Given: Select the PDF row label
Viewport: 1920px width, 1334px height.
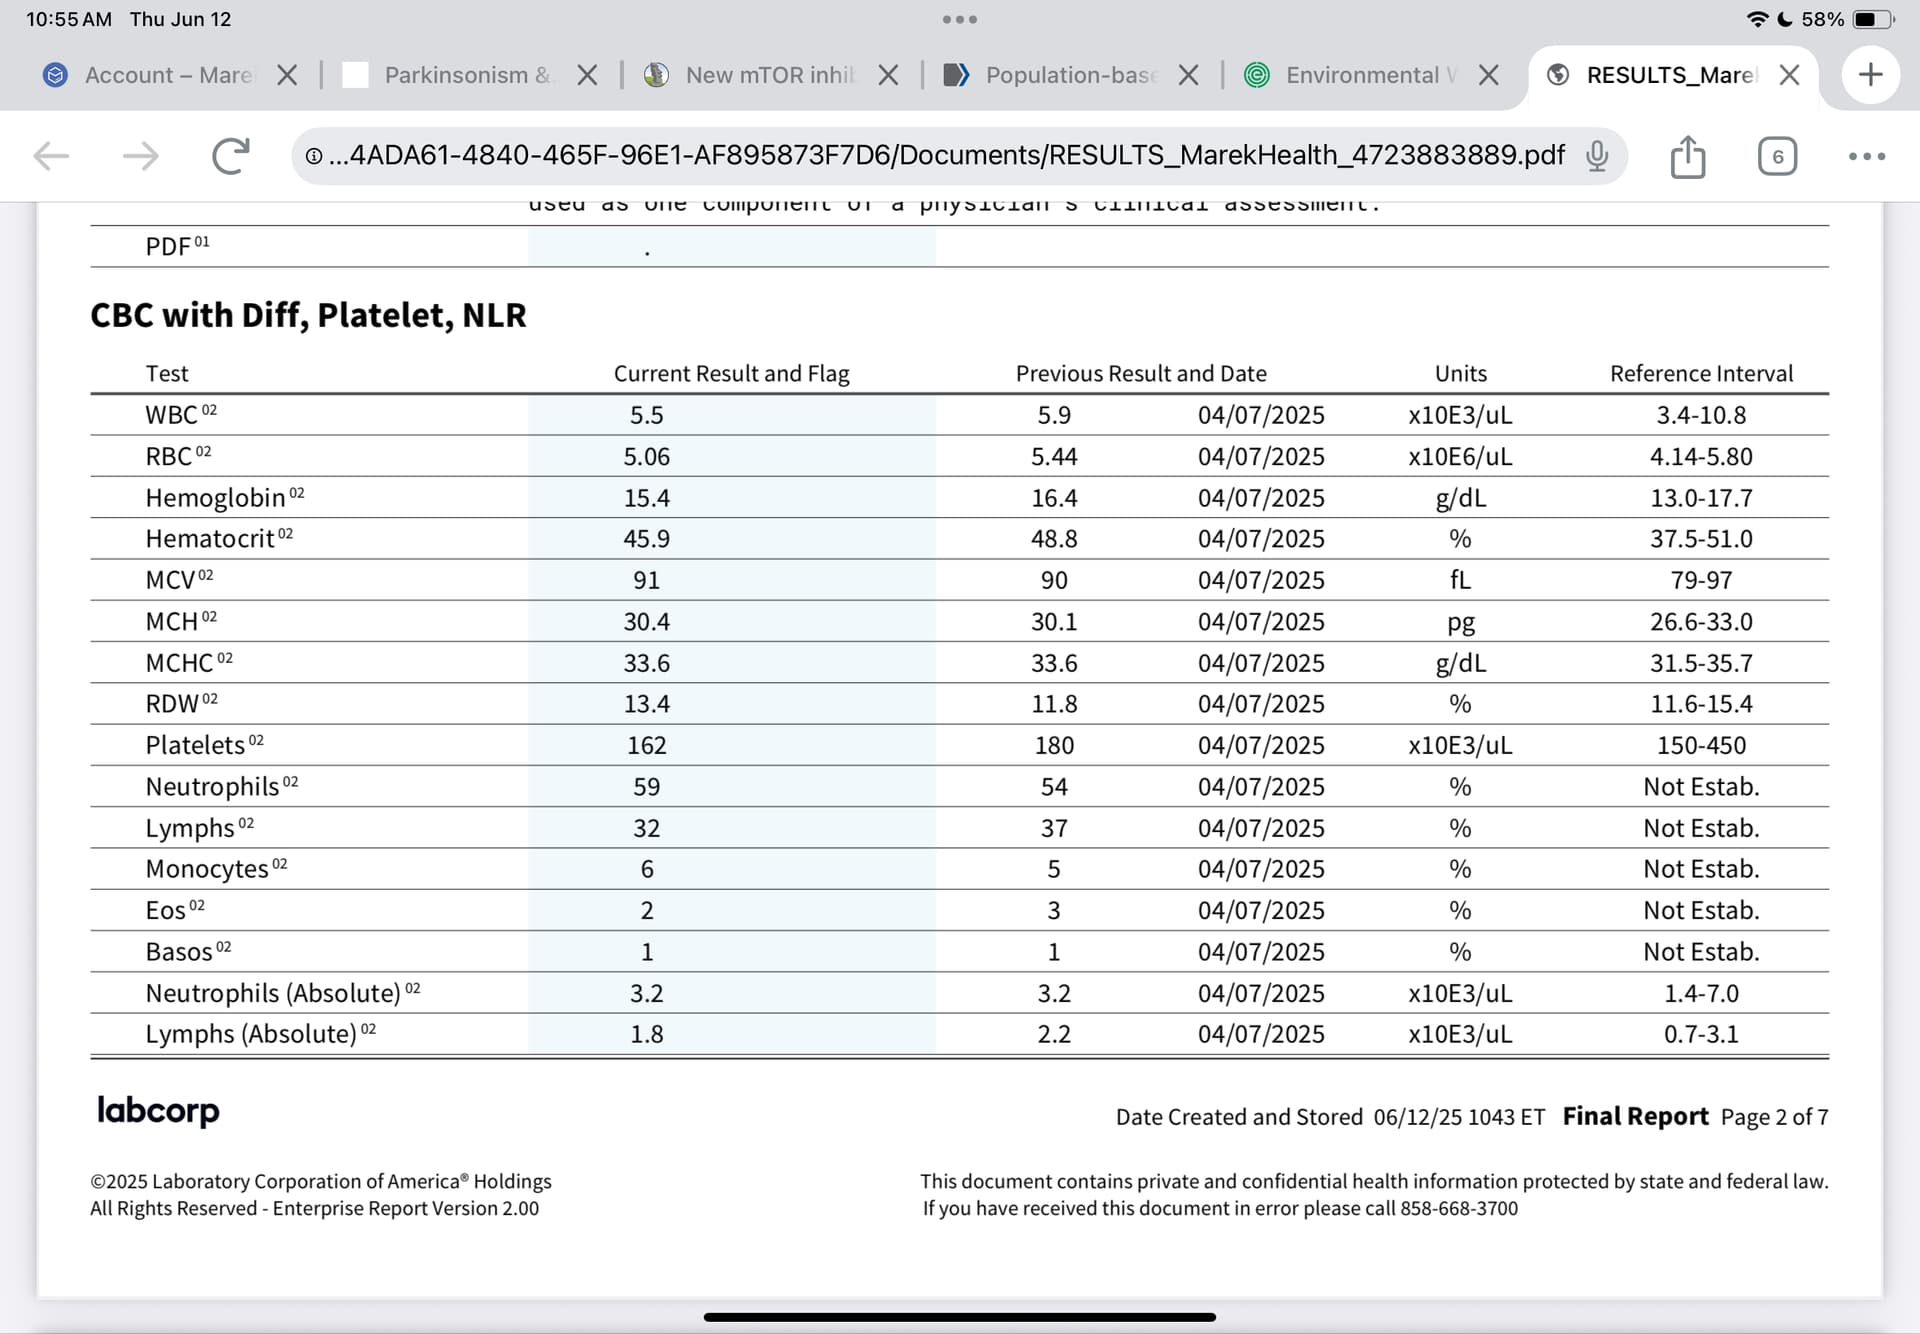Looking at the screenshot, I should click(168, 247).
